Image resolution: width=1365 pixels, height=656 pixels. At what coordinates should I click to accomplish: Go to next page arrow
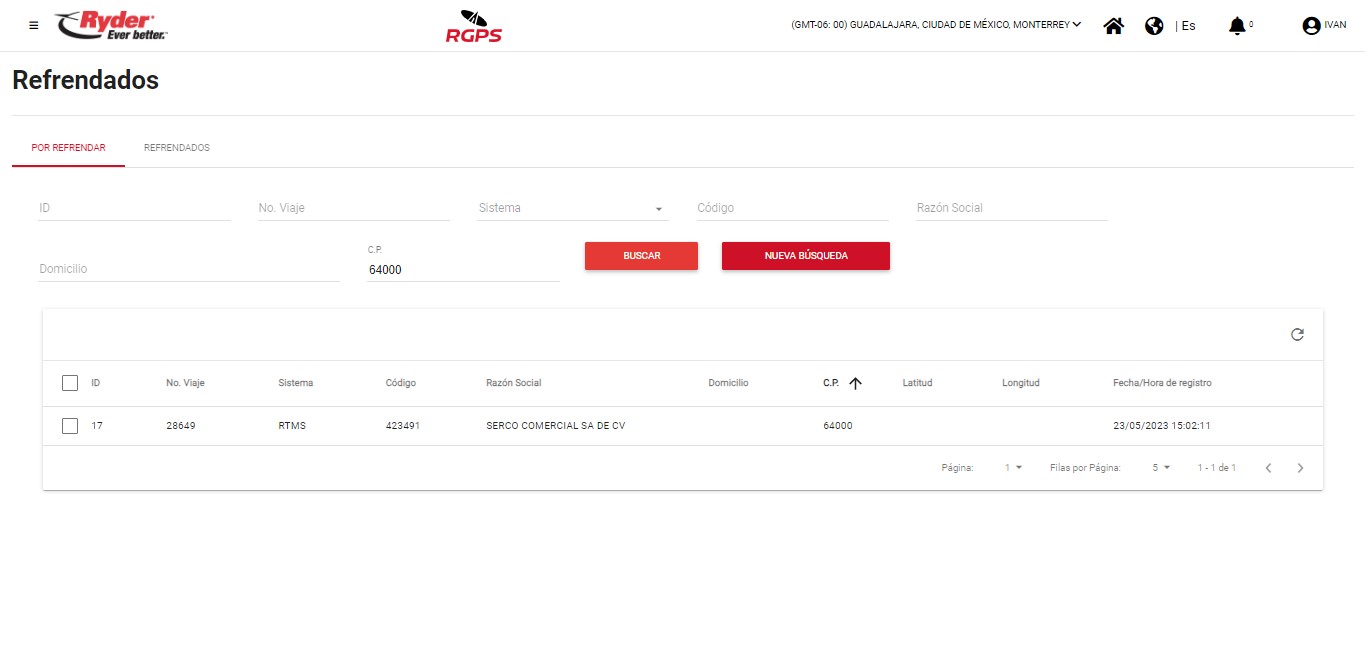pos(1300,468)
